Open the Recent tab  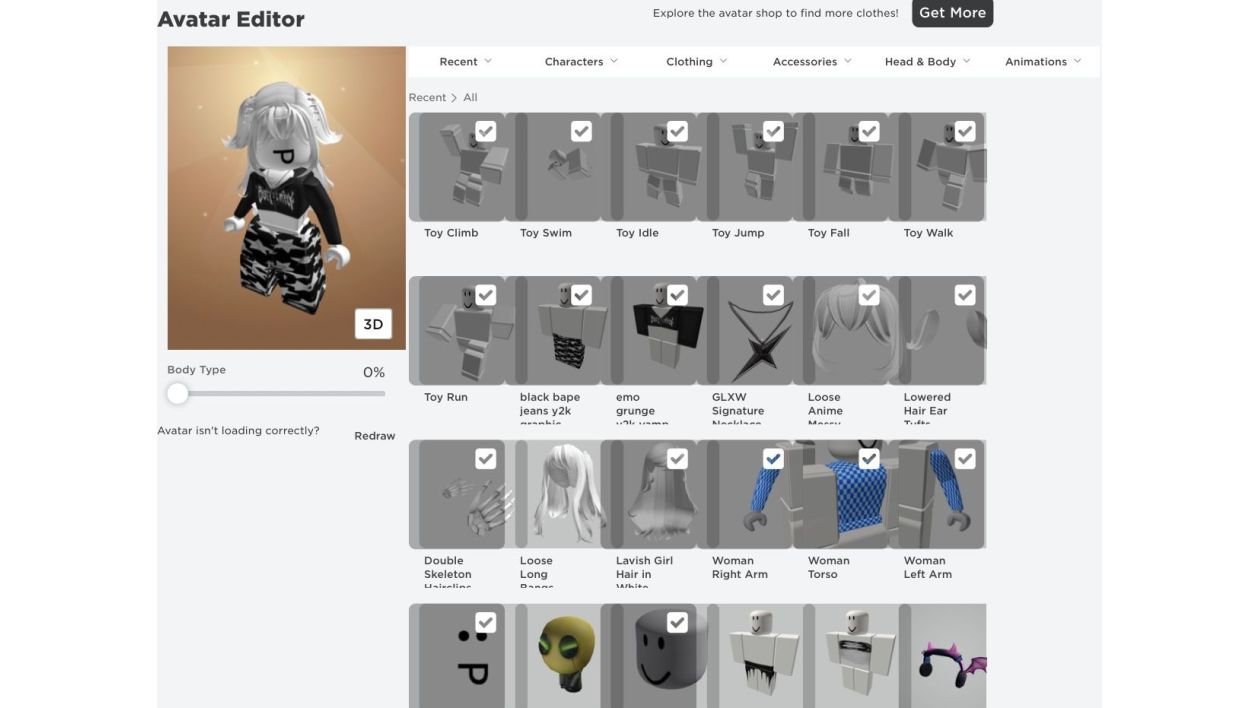(466, 61)
